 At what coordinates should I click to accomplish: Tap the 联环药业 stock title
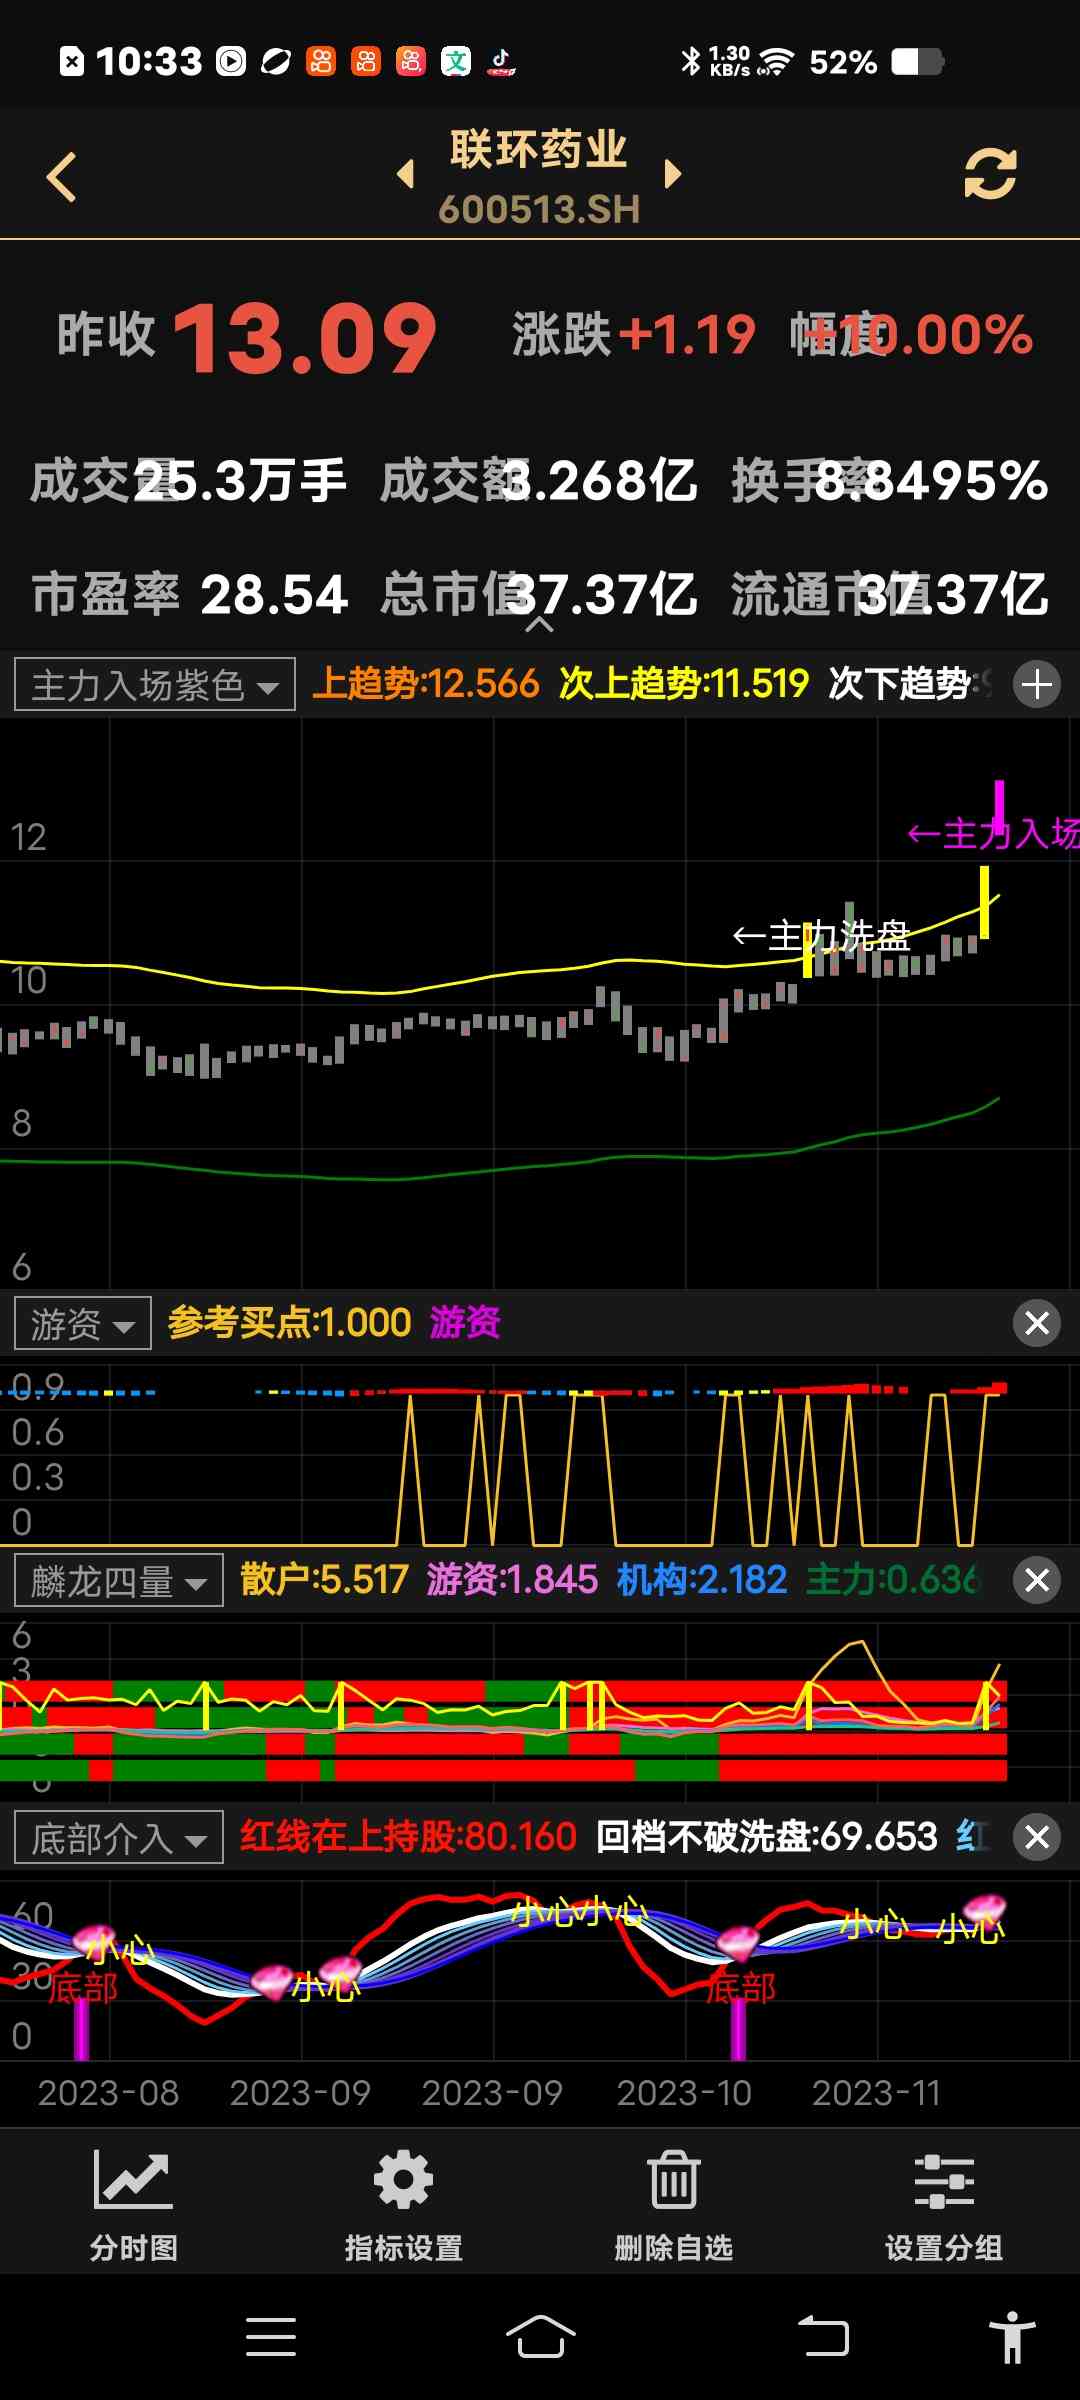pos(538,150)
